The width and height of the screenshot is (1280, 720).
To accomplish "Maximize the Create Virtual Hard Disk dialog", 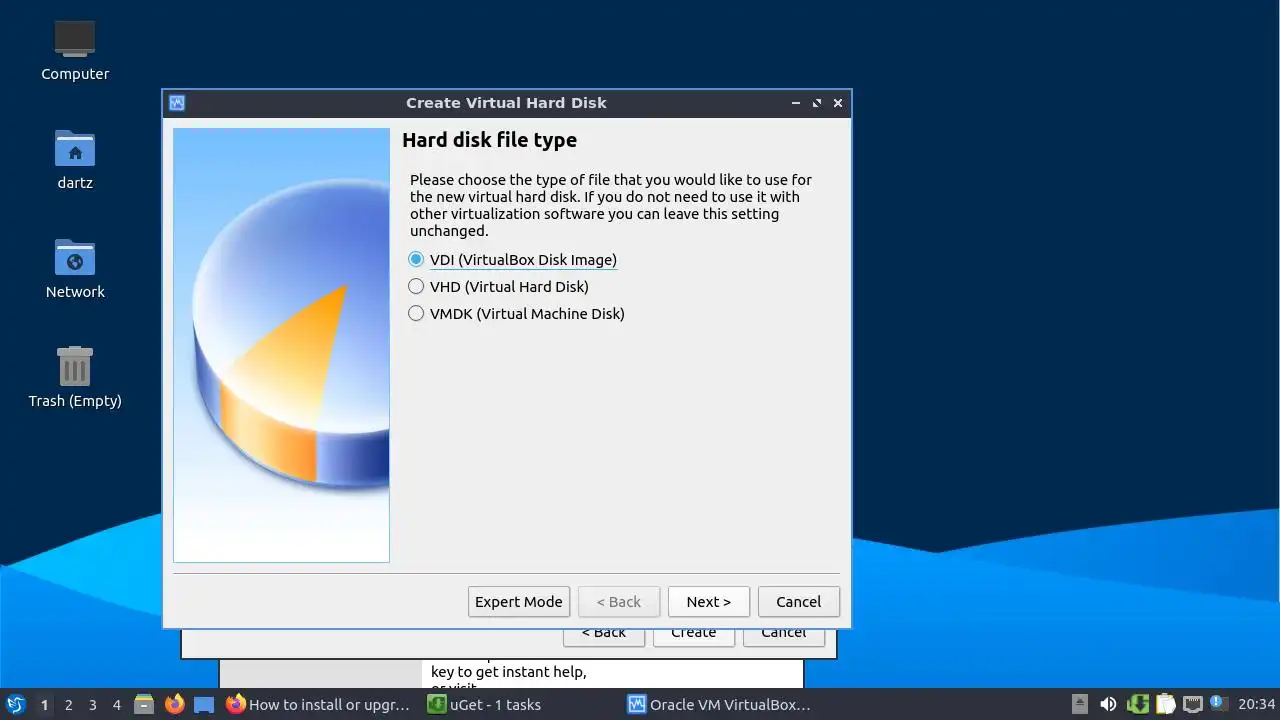I will click(817, 103).
